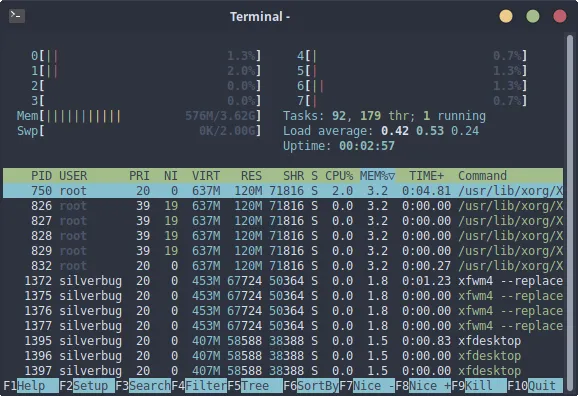
Task: Click F8 Nice + to raise niceness
Action: [x=423, y=386]
